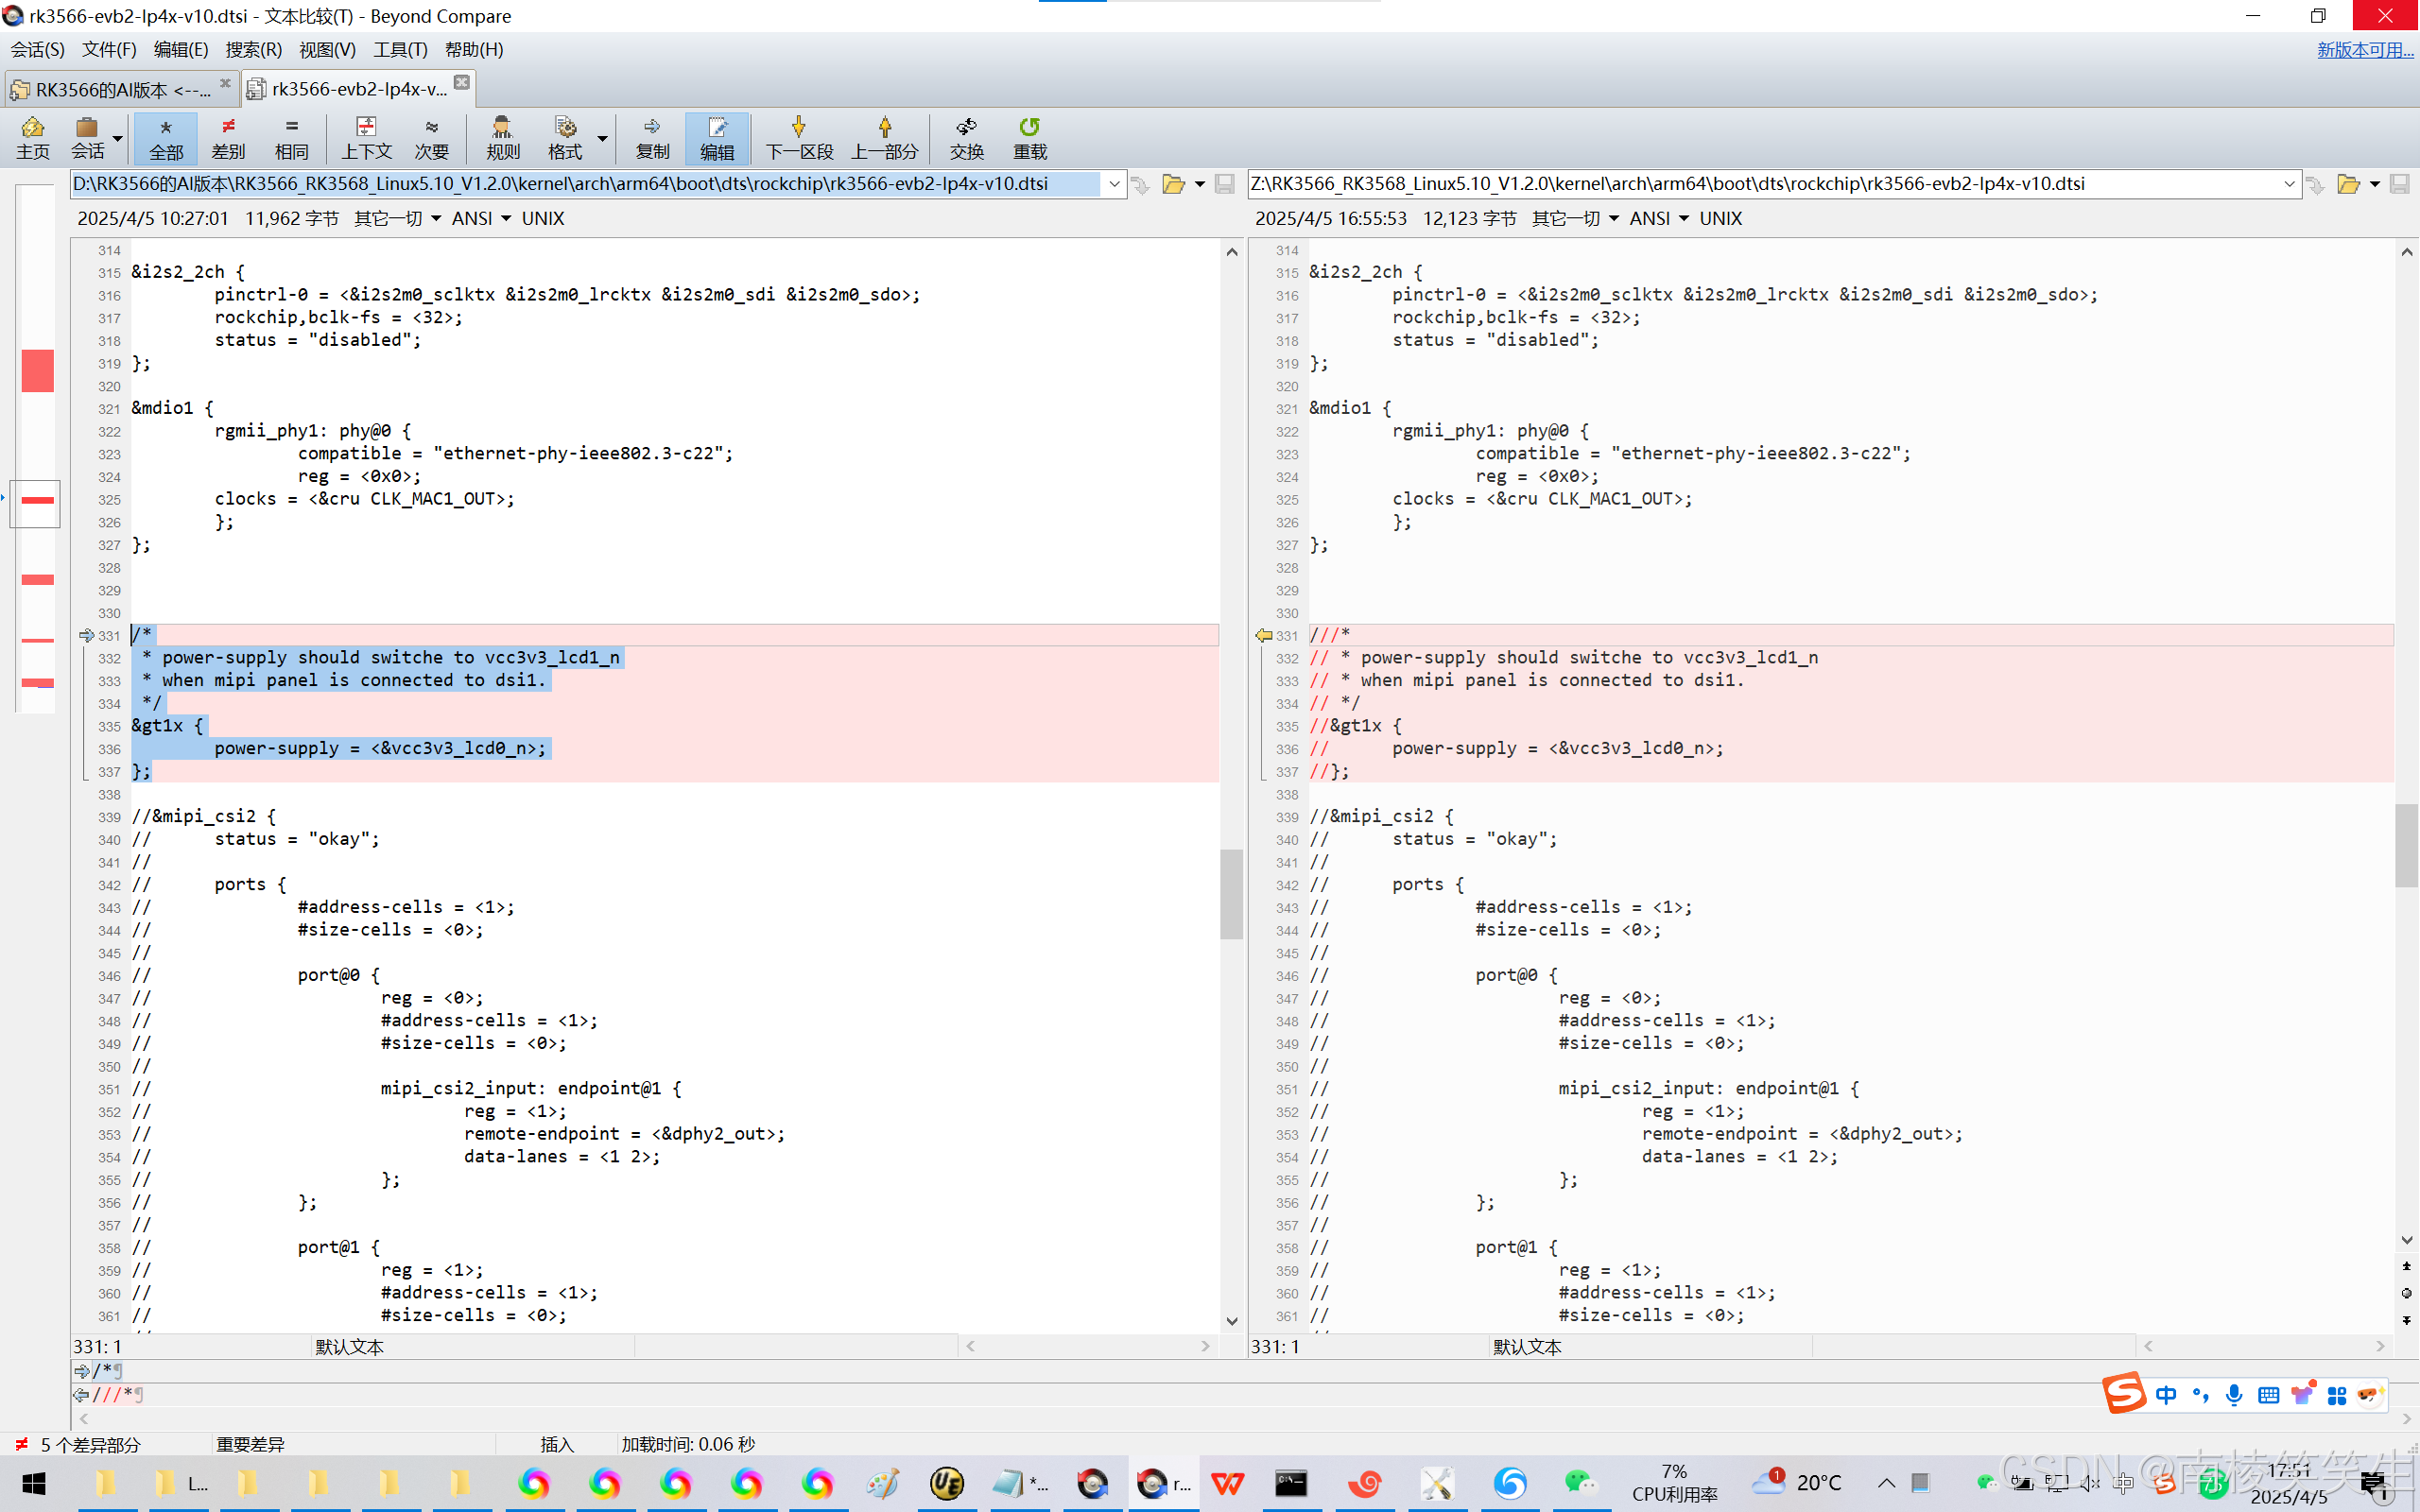Image resolution: width=2420 pixels, height=1512 pixels.
Task: Toggle Show Same (相同) filter
Action: (291, 137)
